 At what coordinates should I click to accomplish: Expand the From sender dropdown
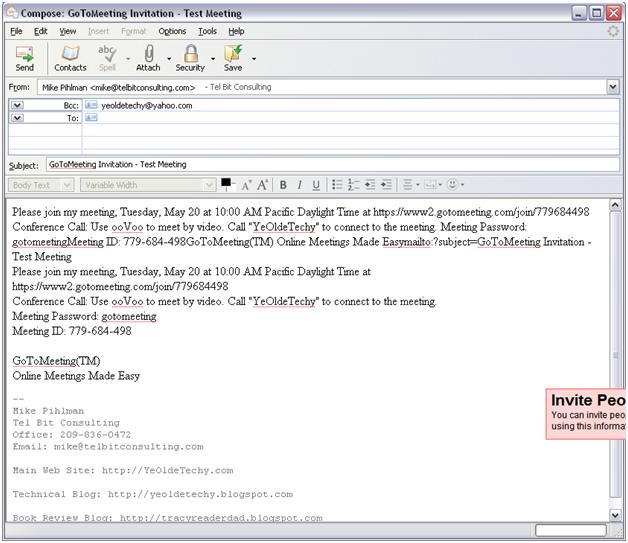coord(612,87)
